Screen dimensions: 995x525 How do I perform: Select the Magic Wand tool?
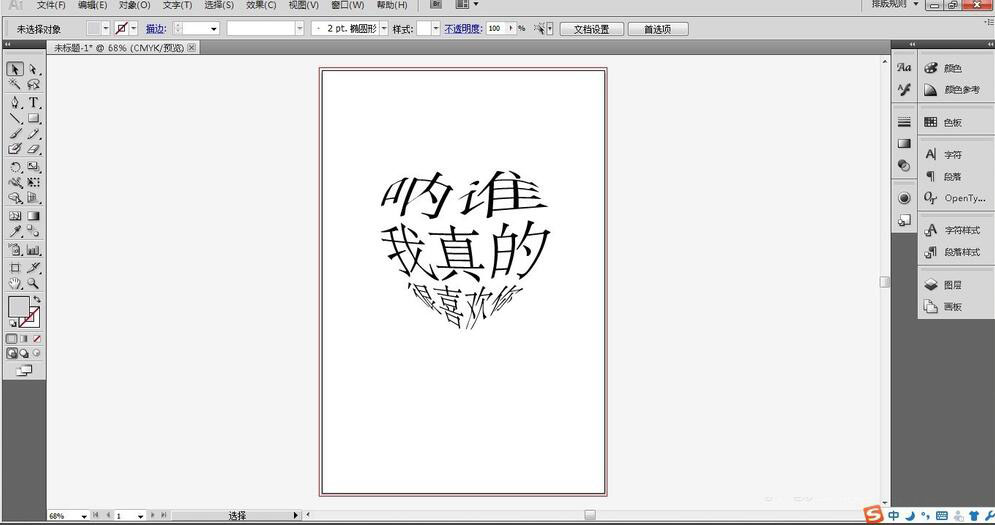tap(15, 84)
